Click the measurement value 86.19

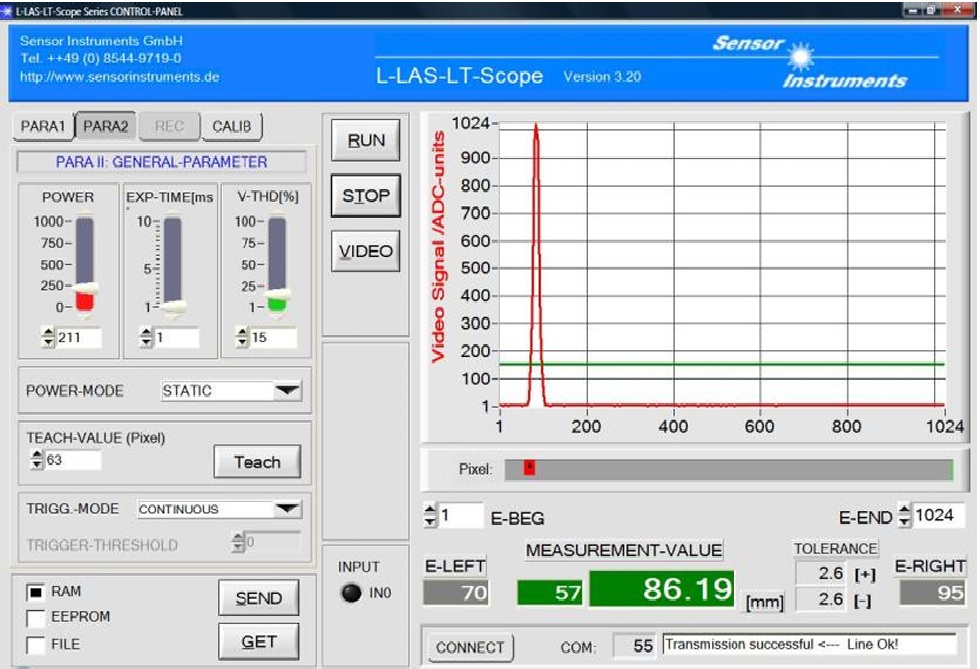(x=662, y=588)
